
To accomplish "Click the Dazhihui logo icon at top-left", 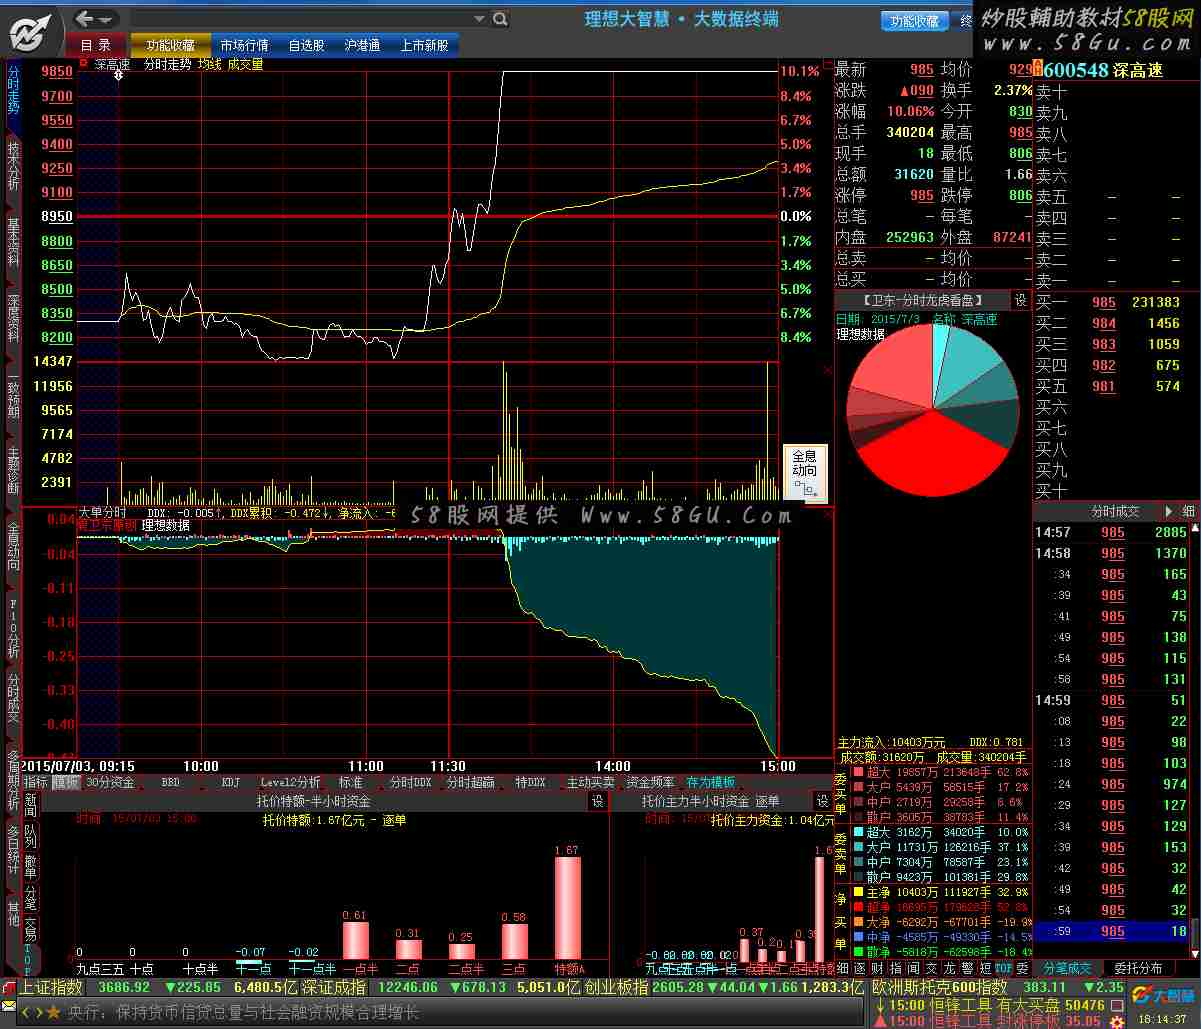I will 32,32.
